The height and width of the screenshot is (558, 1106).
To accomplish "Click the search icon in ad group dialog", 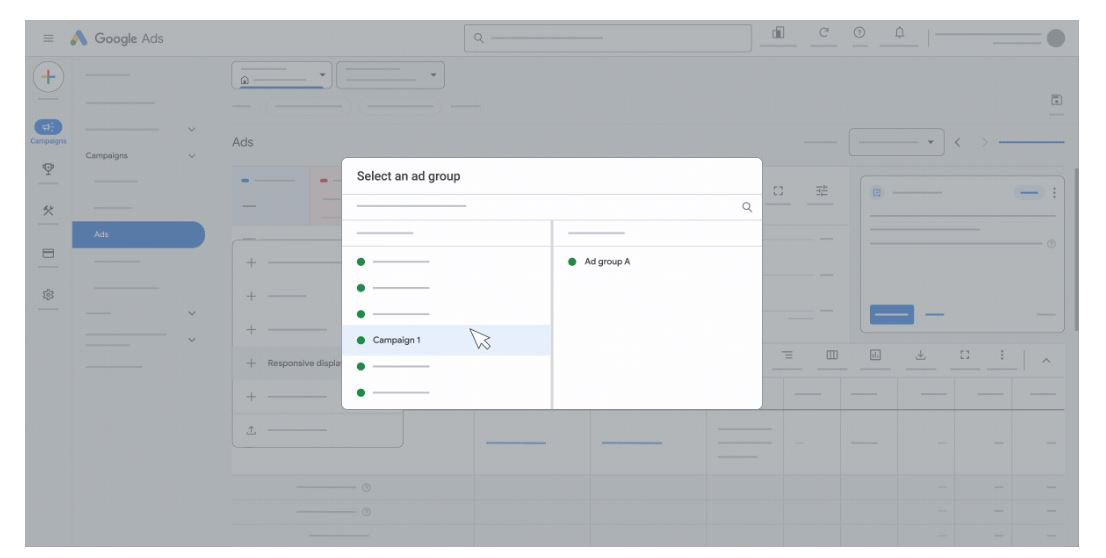I will pos(747,207).
